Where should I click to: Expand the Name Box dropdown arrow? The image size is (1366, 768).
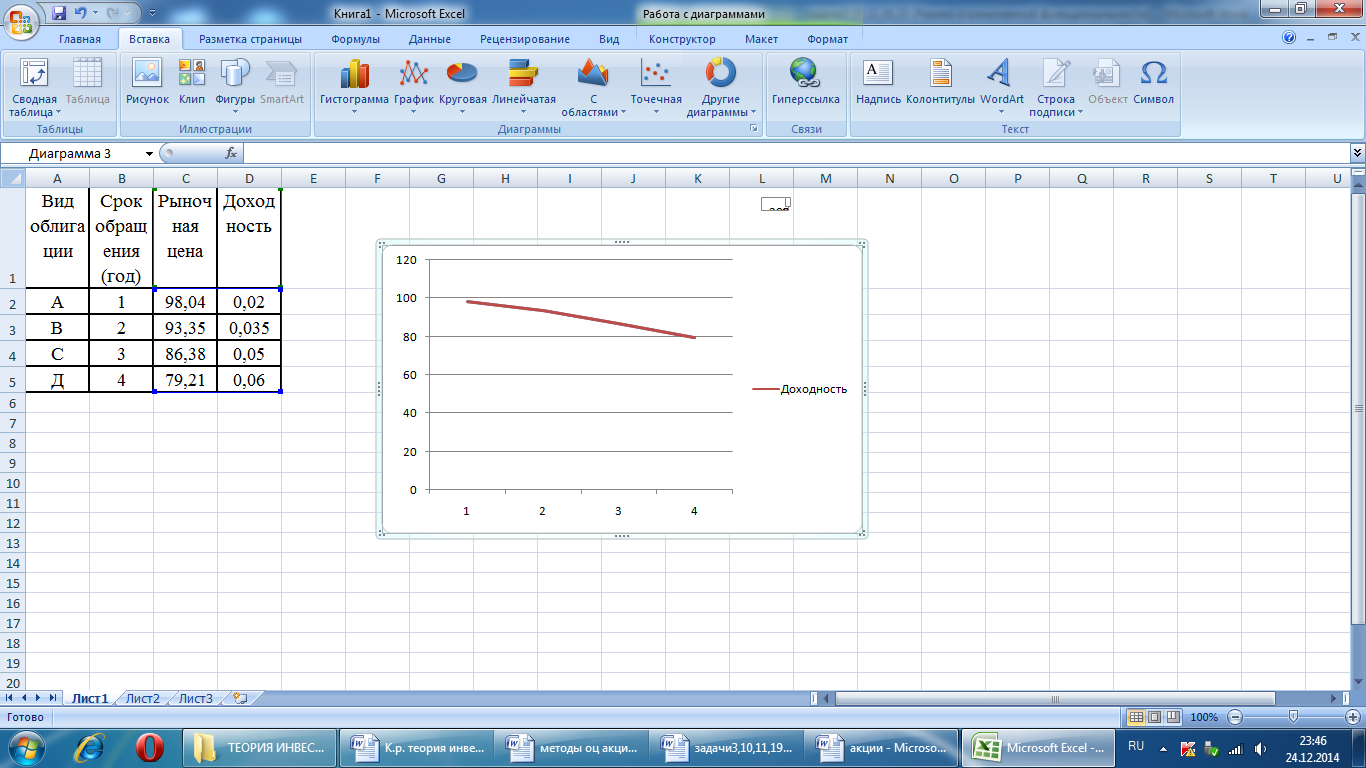(150, 153)
